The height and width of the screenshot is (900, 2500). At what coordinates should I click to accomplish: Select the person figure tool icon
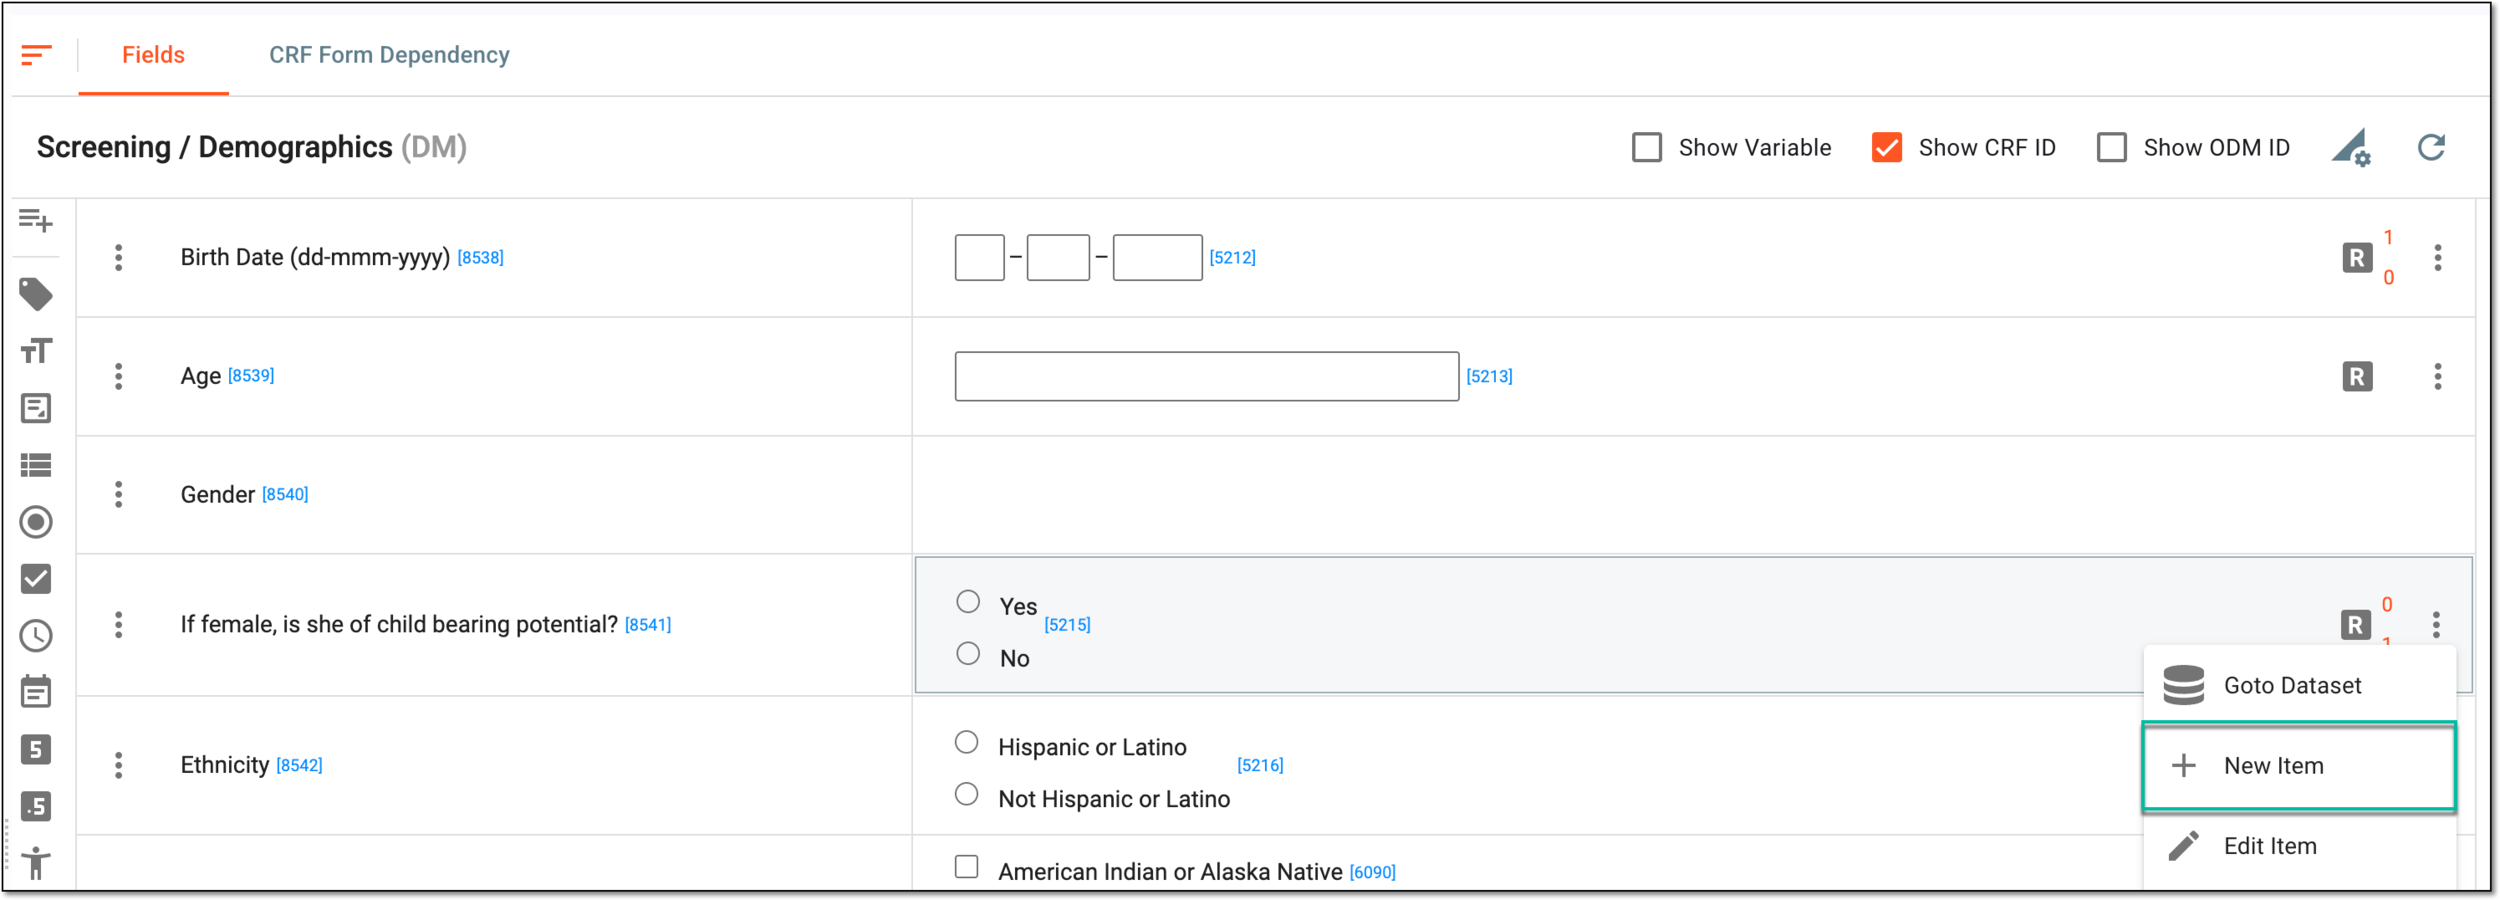point(36,863)
